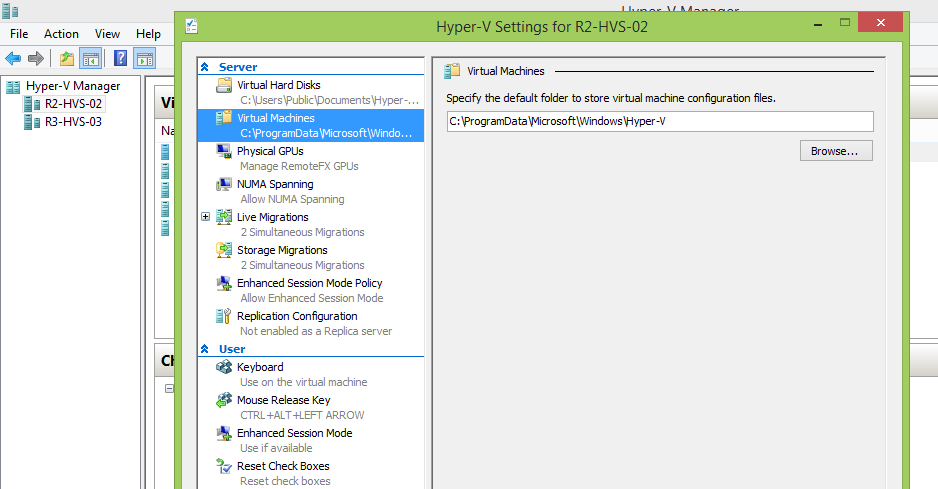
Task: Click the Physical GPUs icon
Action: pyautogui.click(x=224, y=151)
